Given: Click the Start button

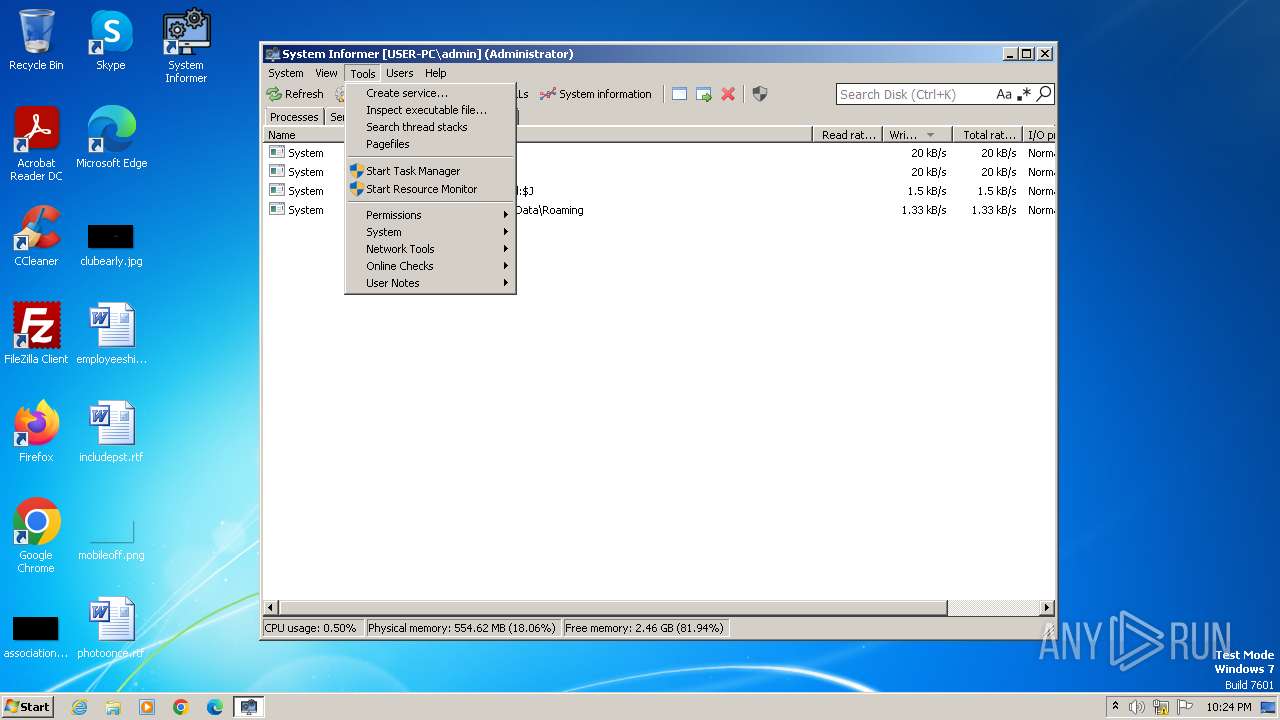Looking at the screenshot, I should pos(28,706).
